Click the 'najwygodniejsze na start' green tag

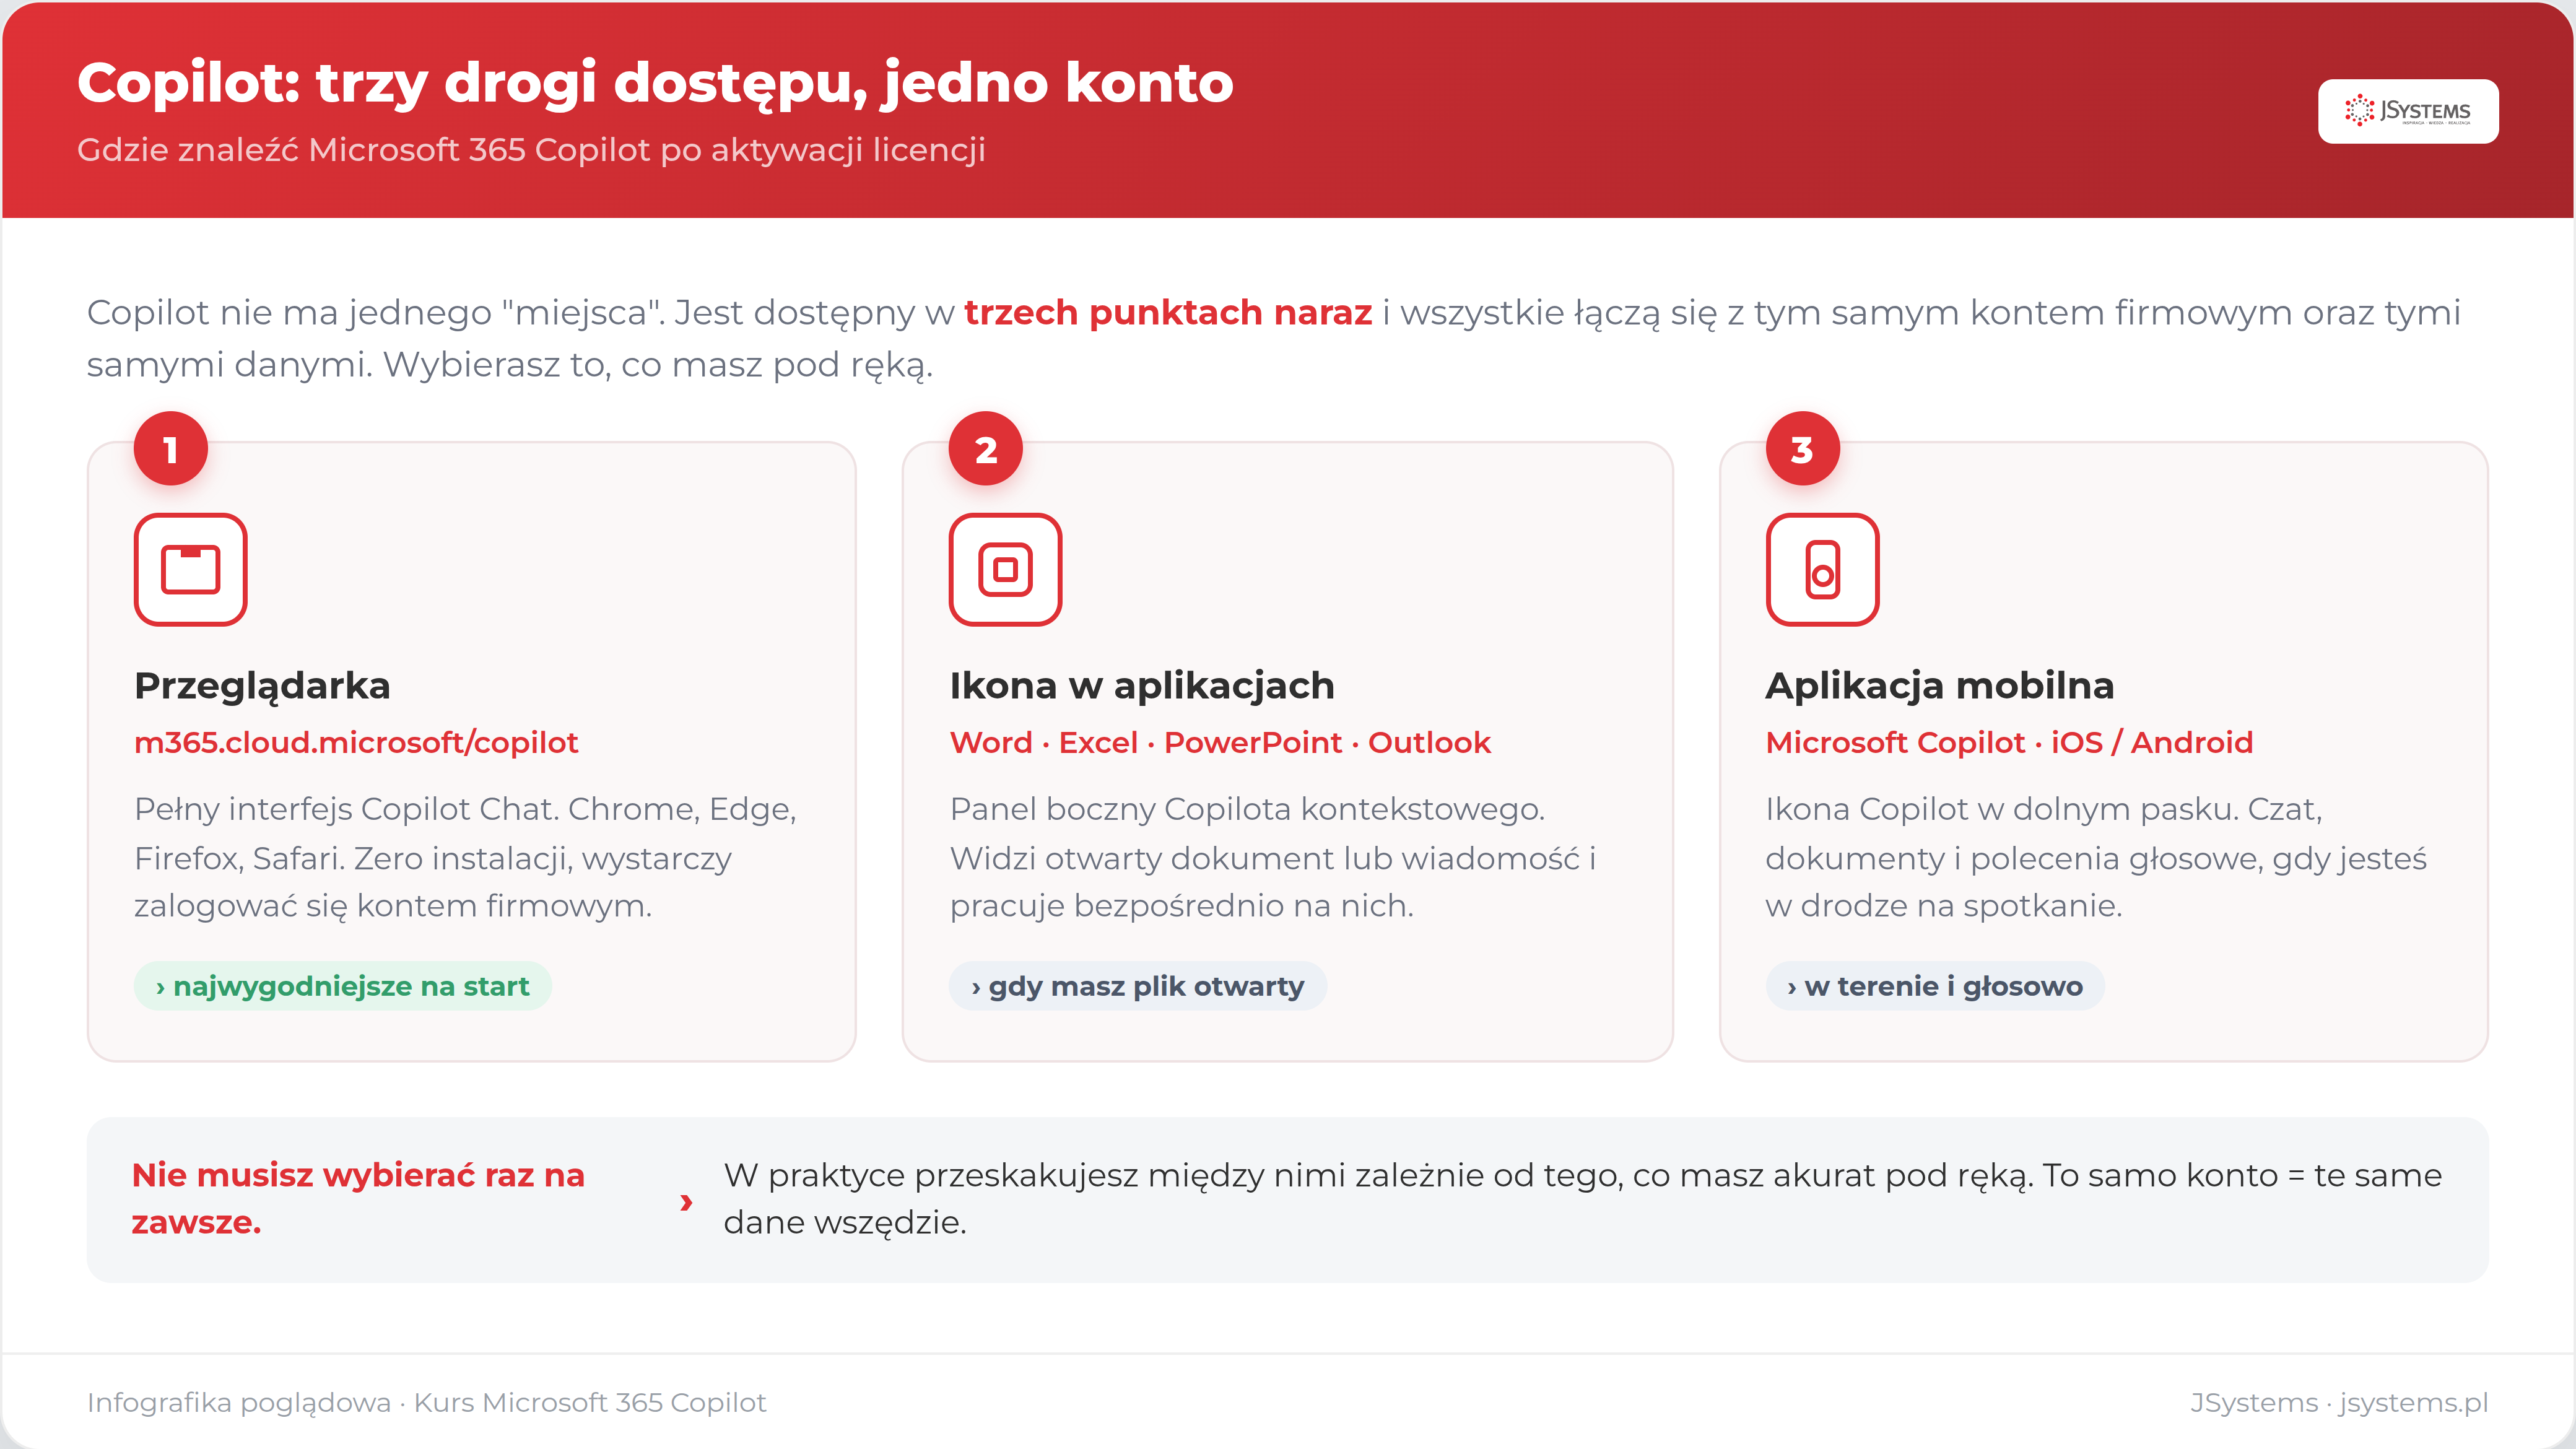343,986
